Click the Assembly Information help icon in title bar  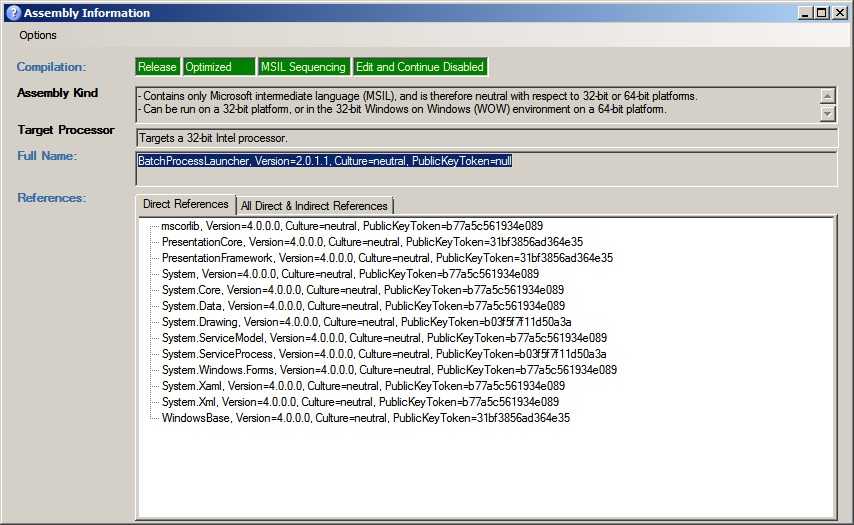(x=13, y=13)
